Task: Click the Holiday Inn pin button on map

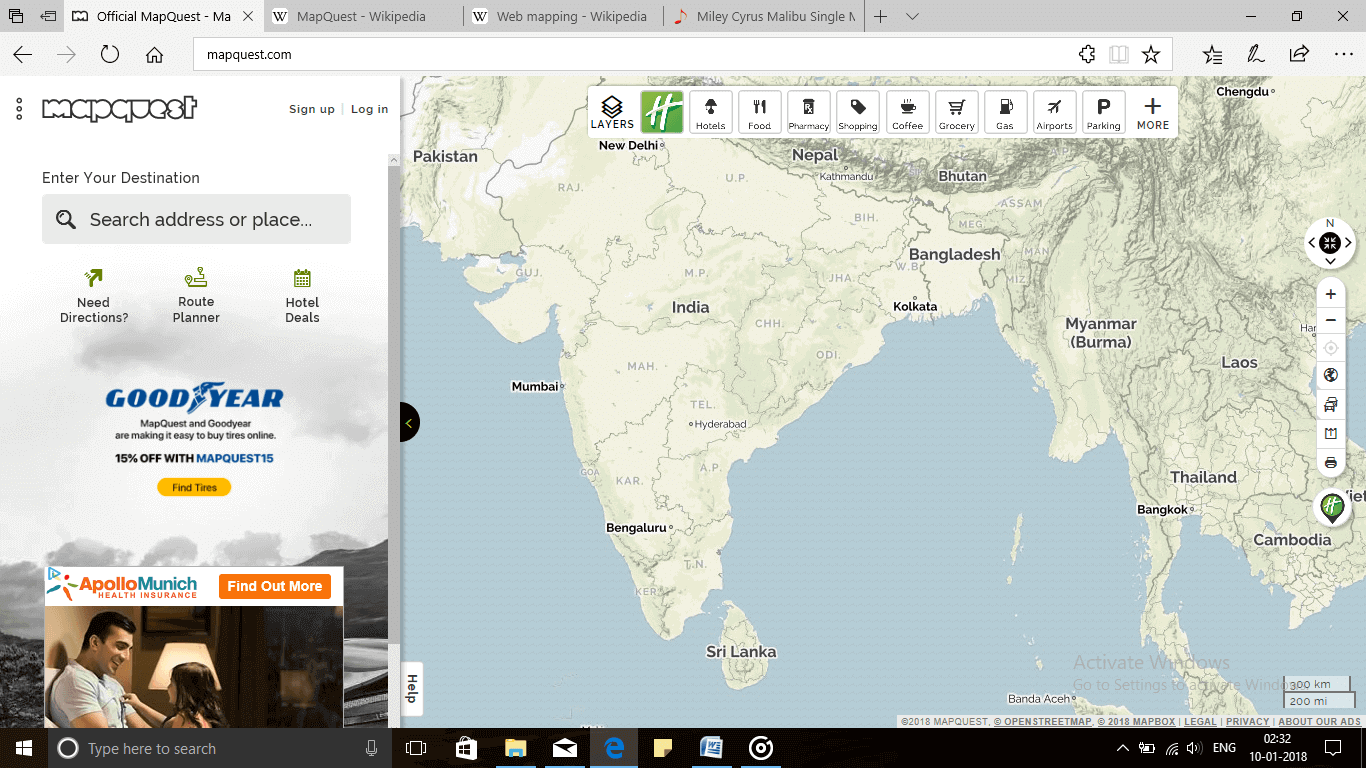Action: (1332, 507)
